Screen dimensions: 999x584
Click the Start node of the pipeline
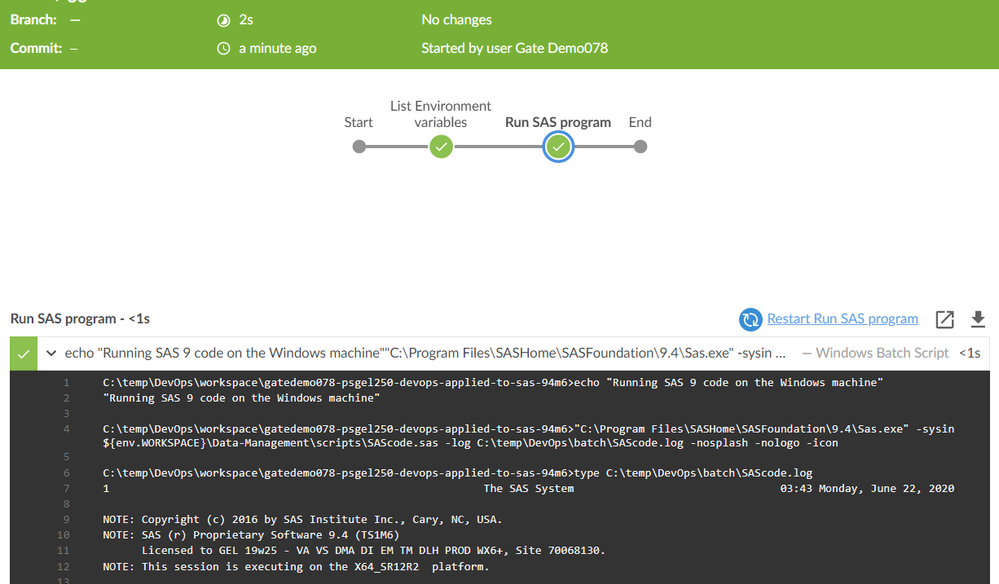359,147
